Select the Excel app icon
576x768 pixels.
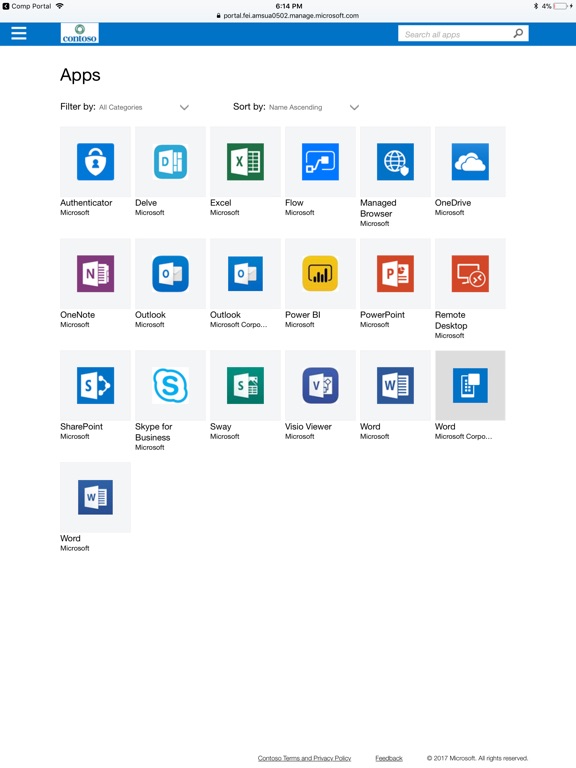[245, 162]
